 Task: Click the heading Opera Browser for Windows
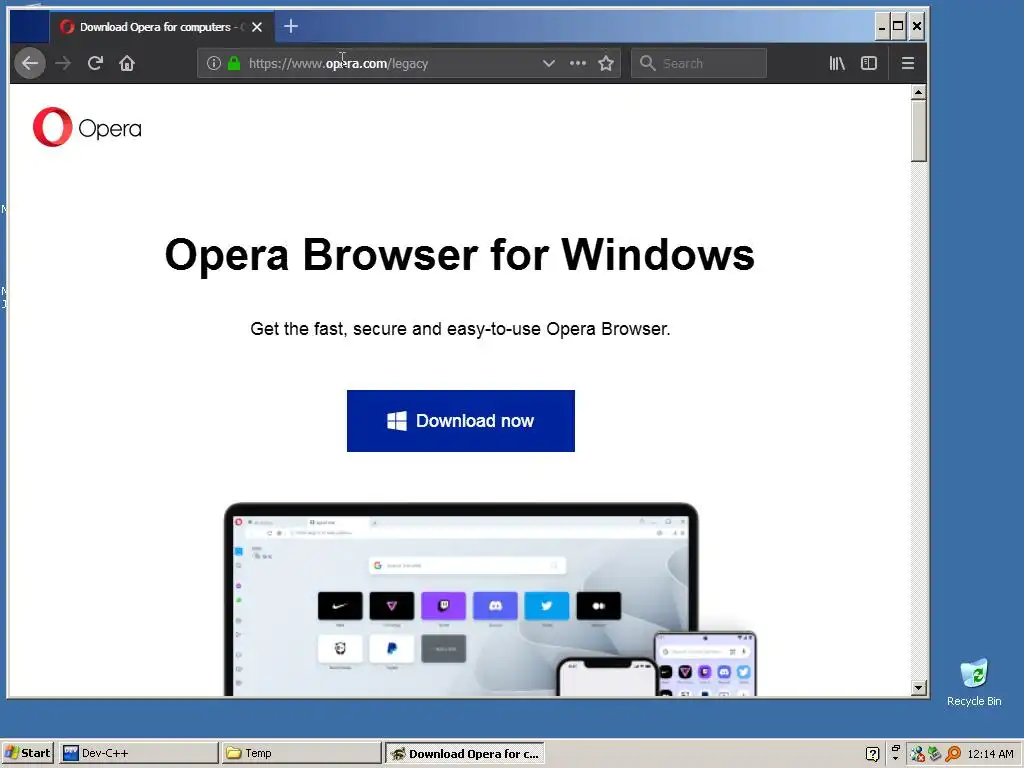click(x=460, y=254)
